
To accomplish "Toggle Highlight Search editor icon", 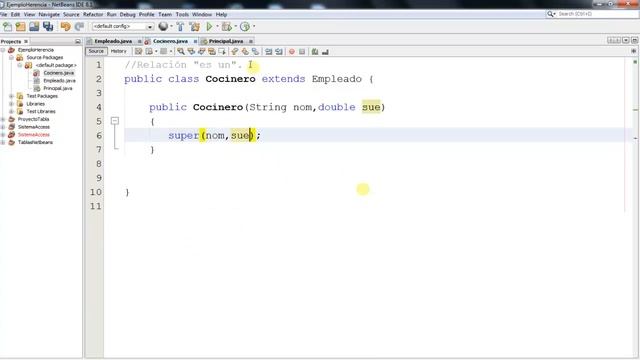I will point(212,51).
